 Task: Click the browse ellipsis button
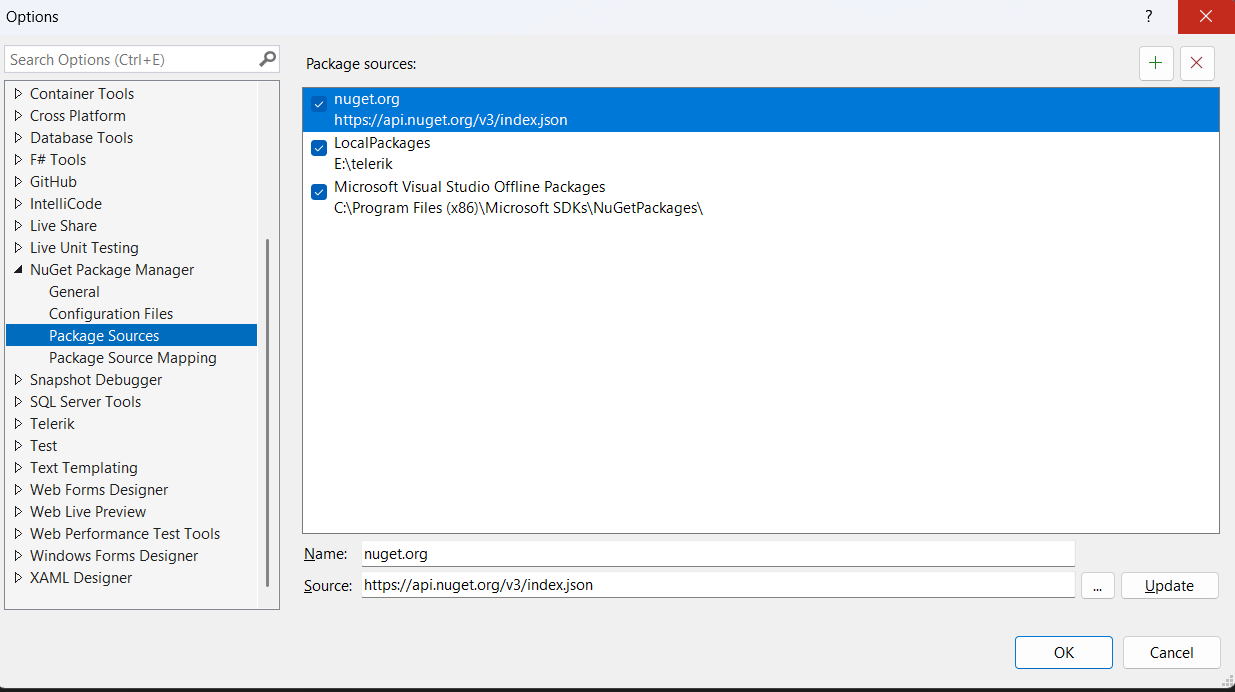1097,586
